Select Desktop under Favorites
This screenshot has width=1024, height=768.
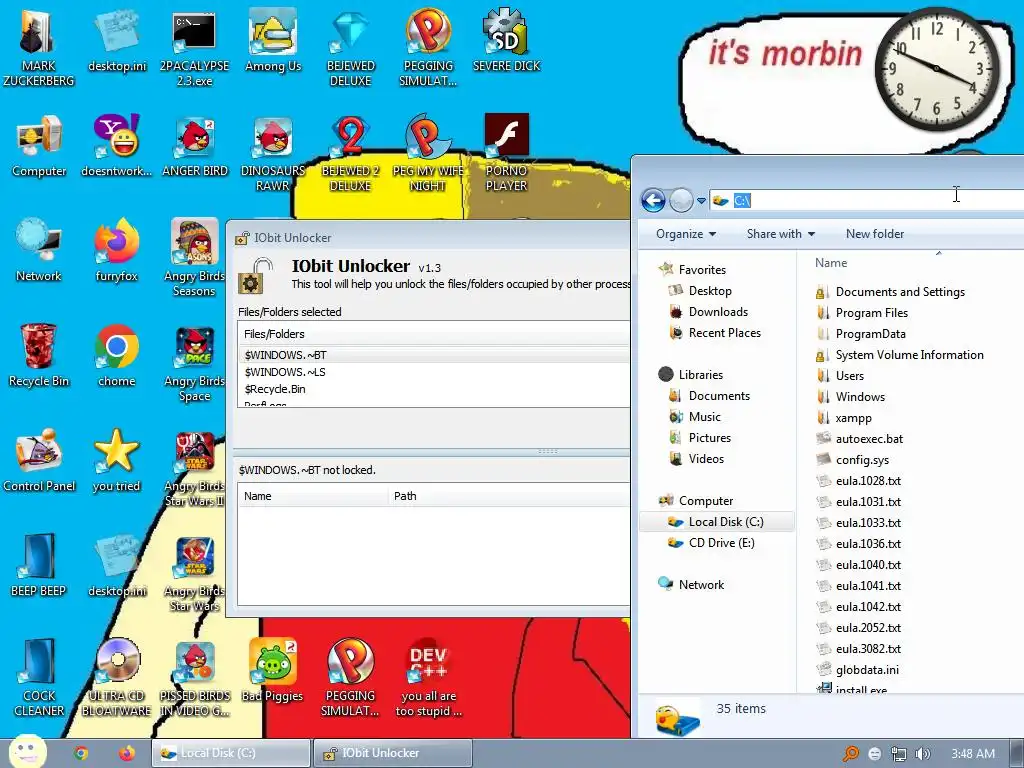pos(710,291)
